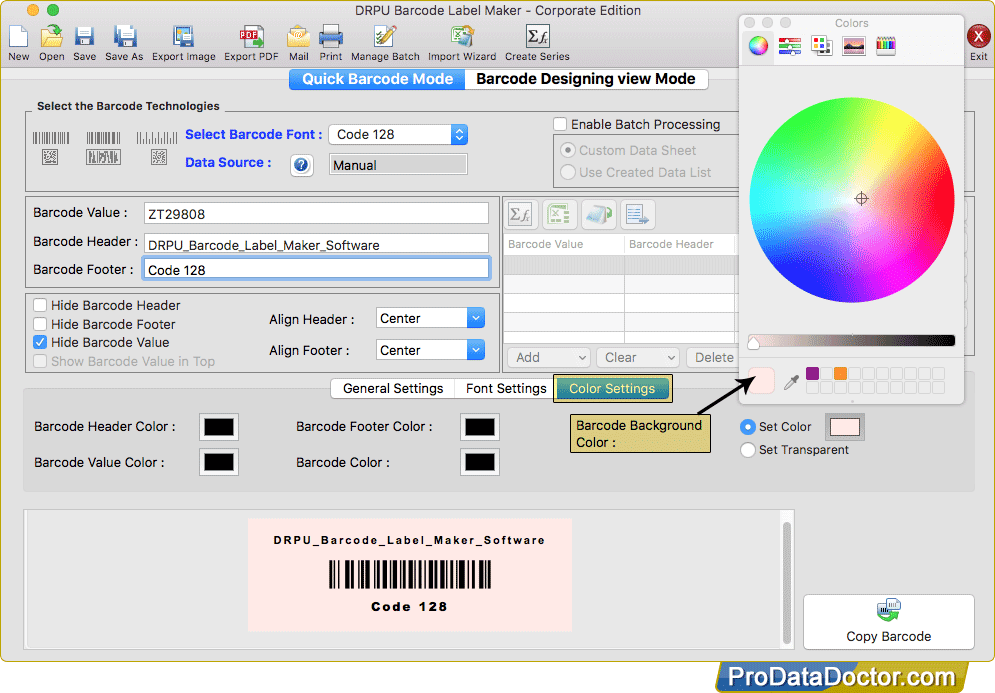Switch to Barcode Designing view Mode
Image resolution: width=995 pixels, height=693 pixels.
(x=586, y=79)
